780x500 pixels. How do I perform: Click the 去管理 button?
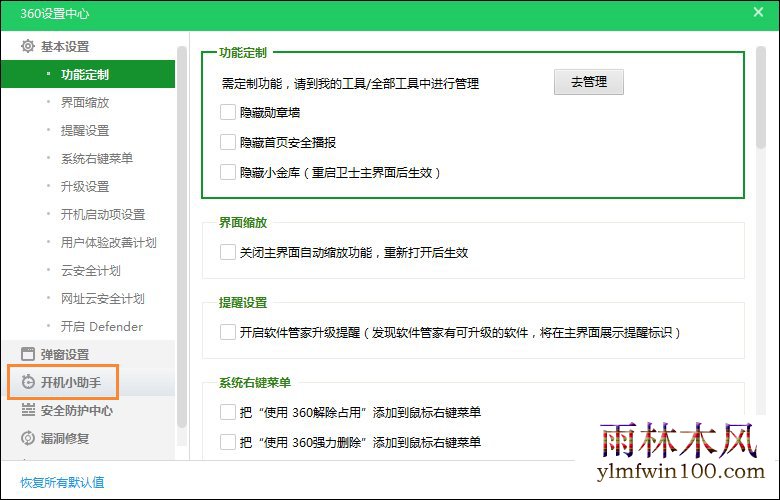pyautogui.click(x=588, y=82)
